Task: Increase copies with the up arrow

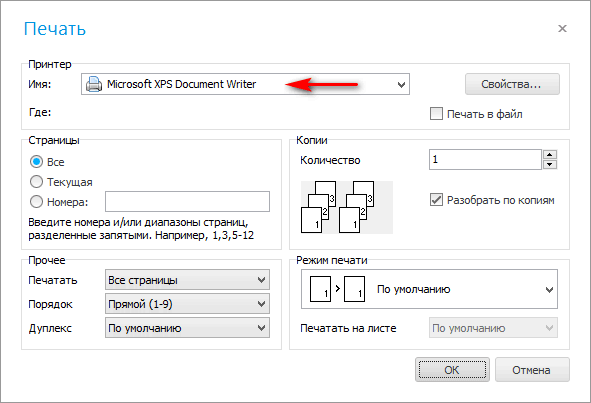Action: click(550, 155)
